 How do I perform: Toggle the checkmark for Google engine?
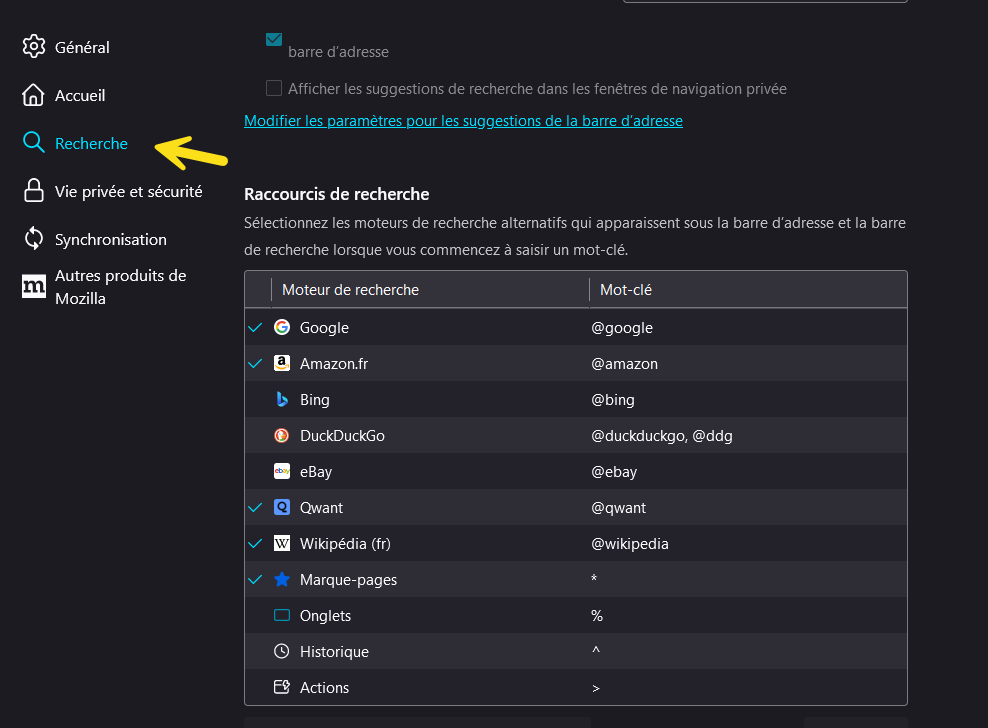tap(256, 328)
